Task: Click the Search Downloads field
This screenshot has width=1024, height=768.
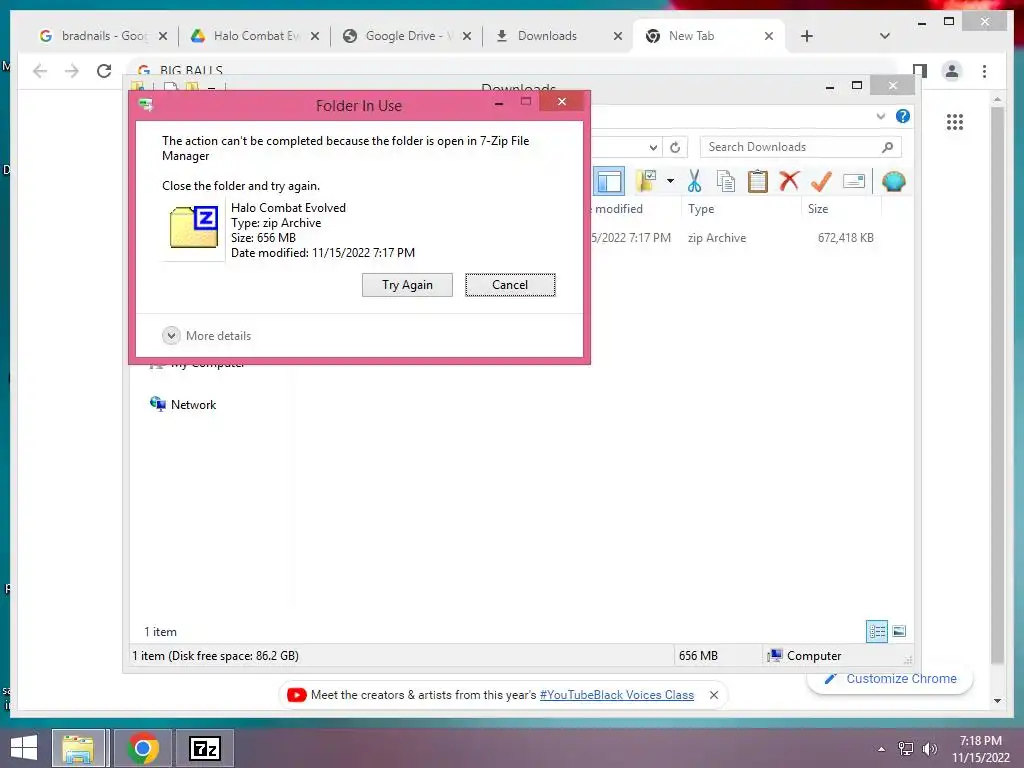Action: (800, 147)
